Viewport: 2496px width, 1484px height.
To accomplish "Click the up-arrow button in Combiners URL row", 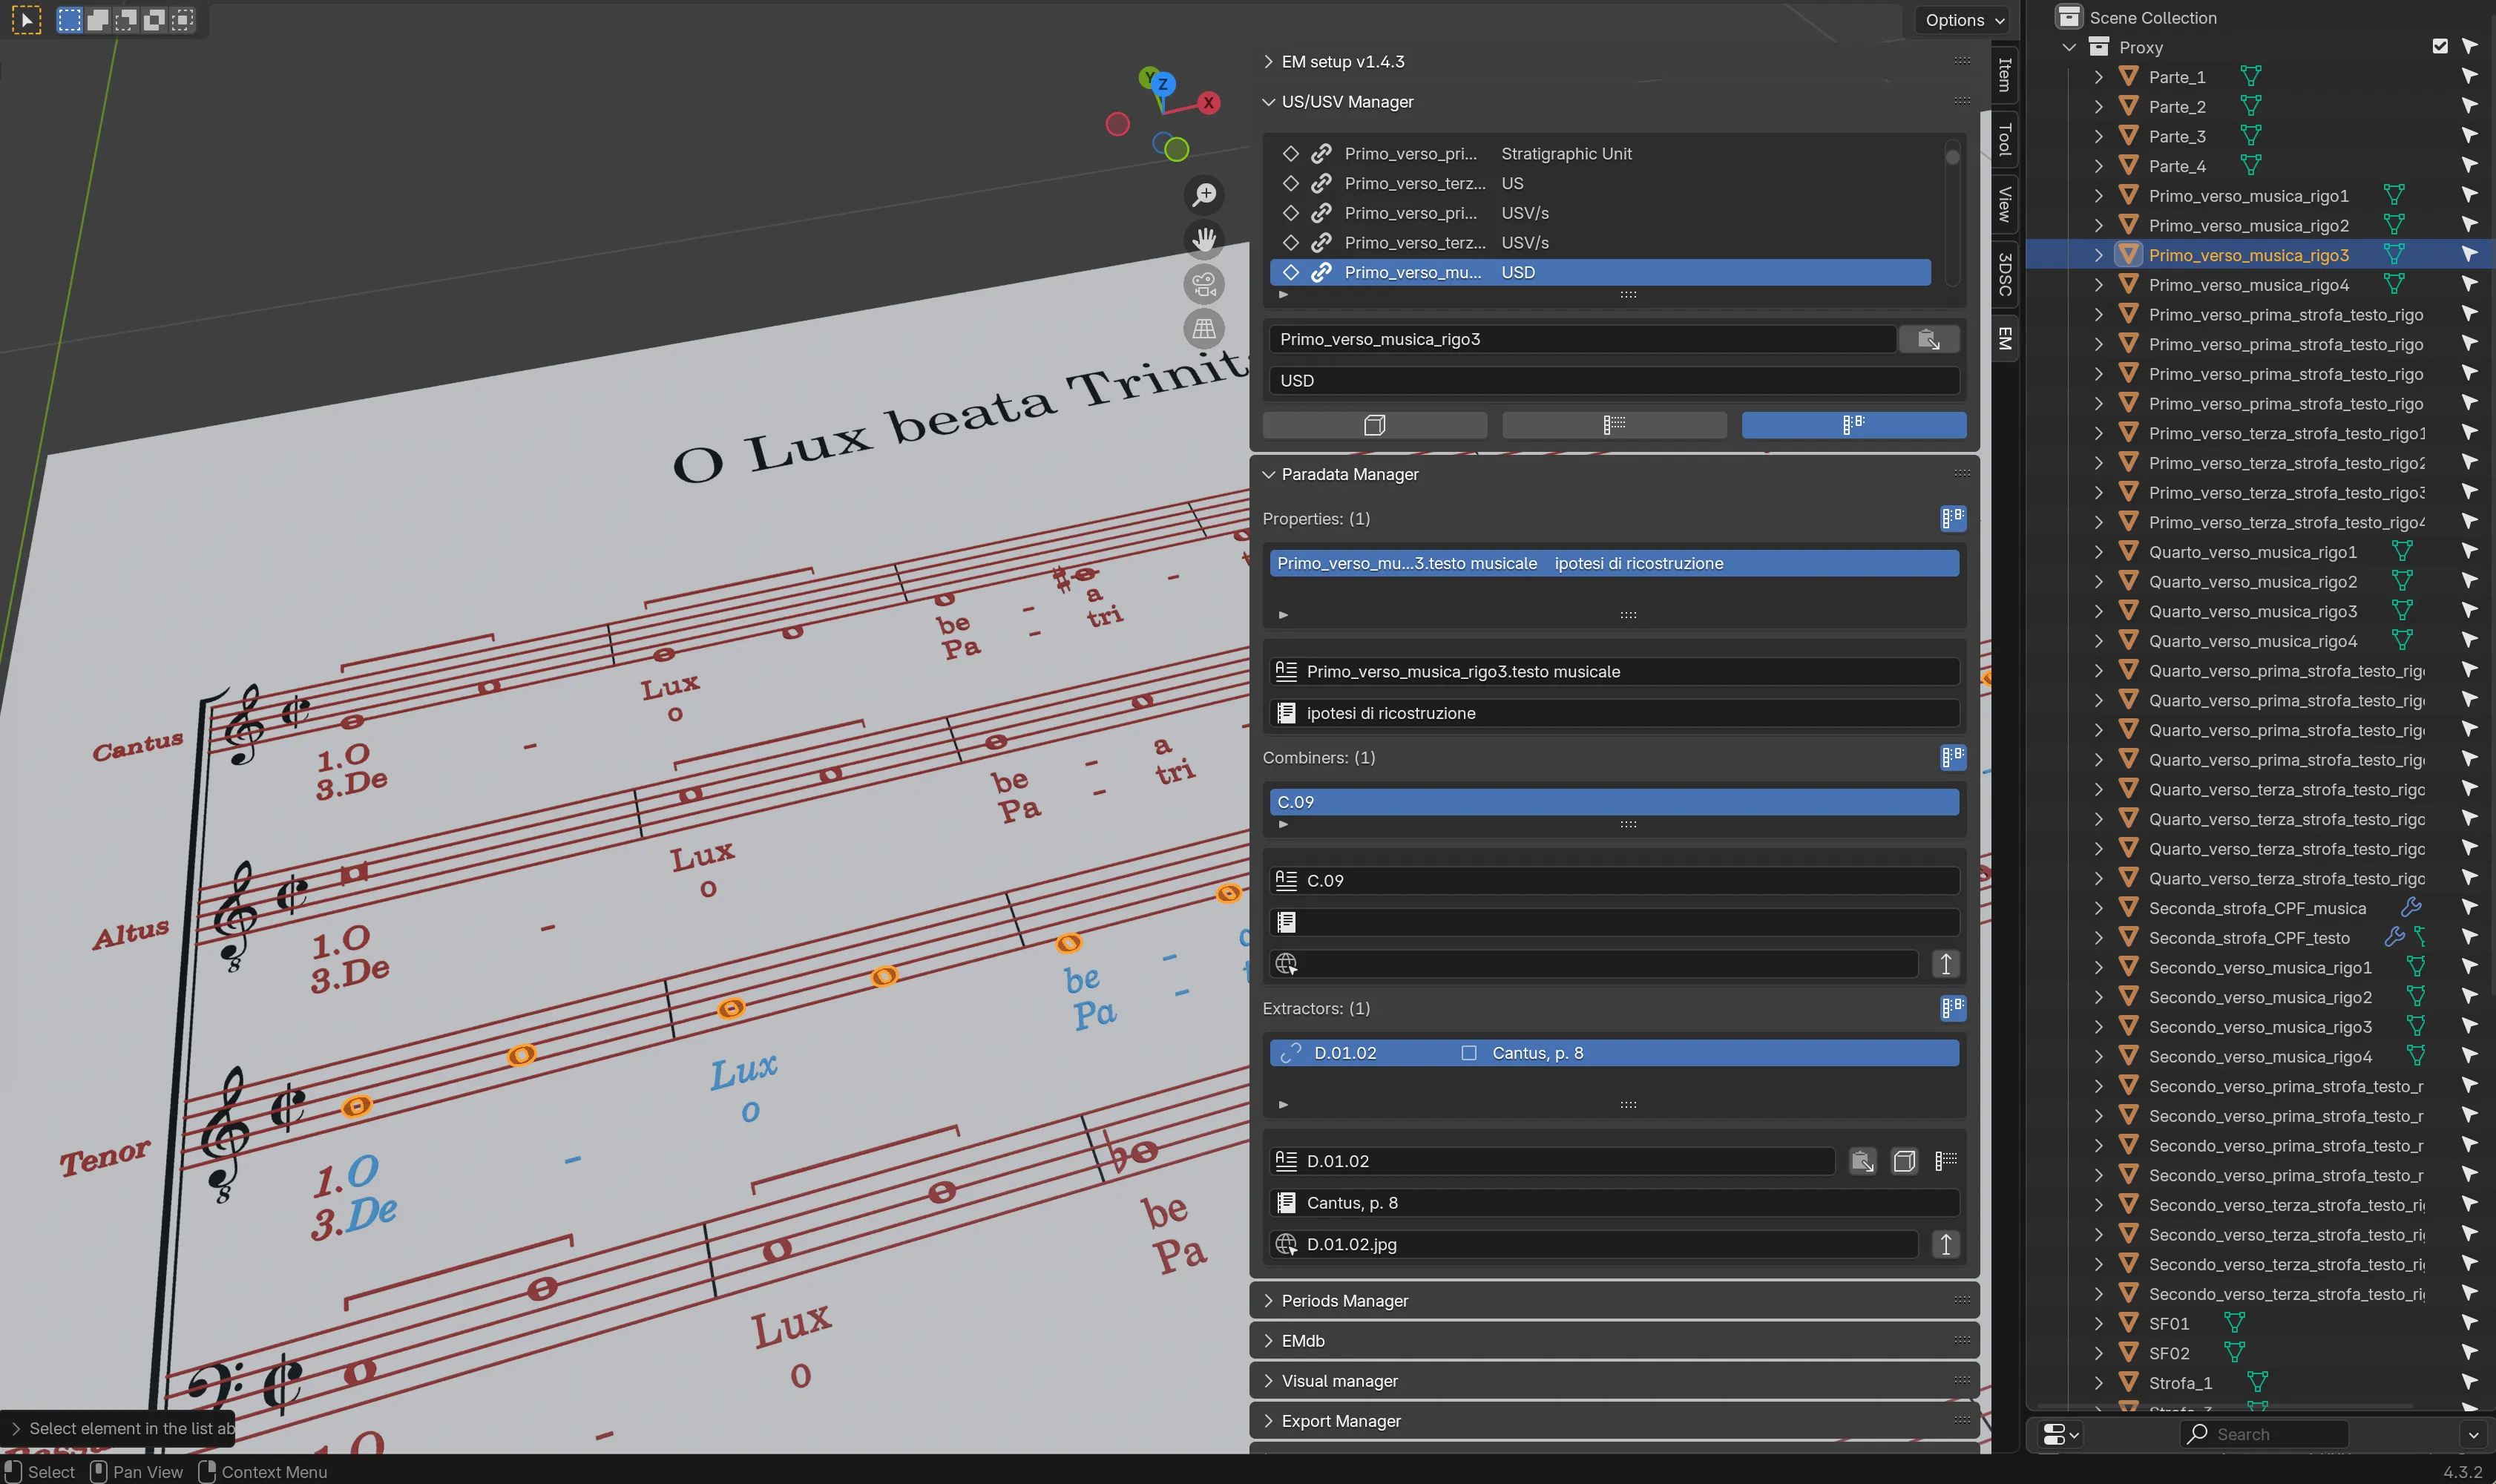I will pos(1945,964).
